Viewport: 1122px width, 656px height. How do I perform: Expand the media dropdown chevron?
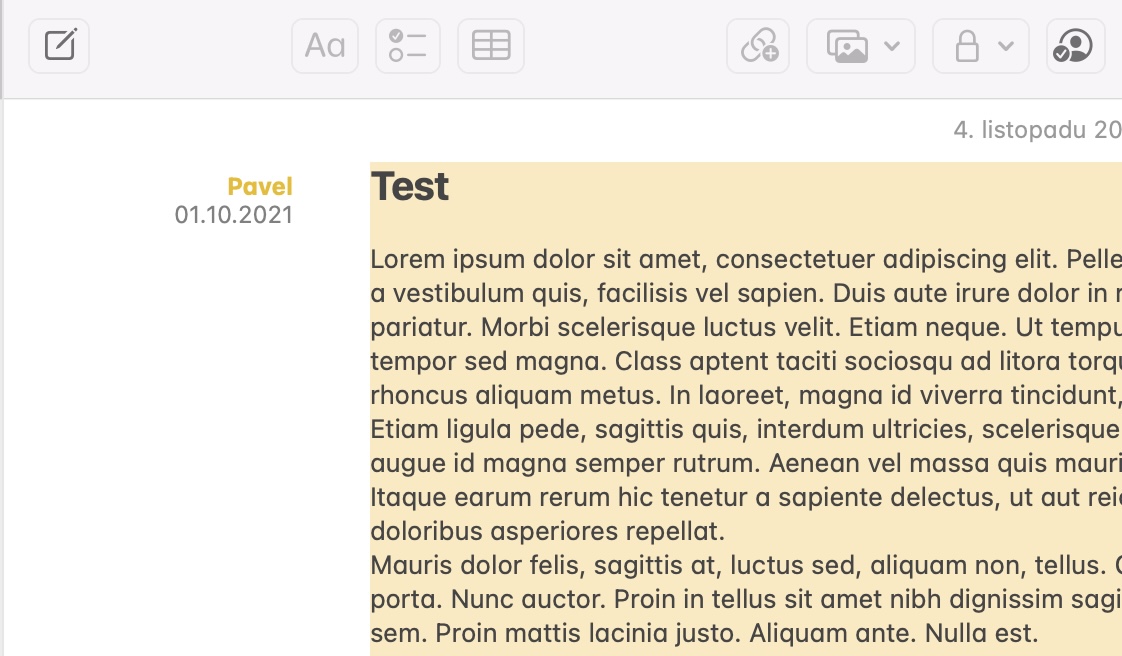[893, 46]
